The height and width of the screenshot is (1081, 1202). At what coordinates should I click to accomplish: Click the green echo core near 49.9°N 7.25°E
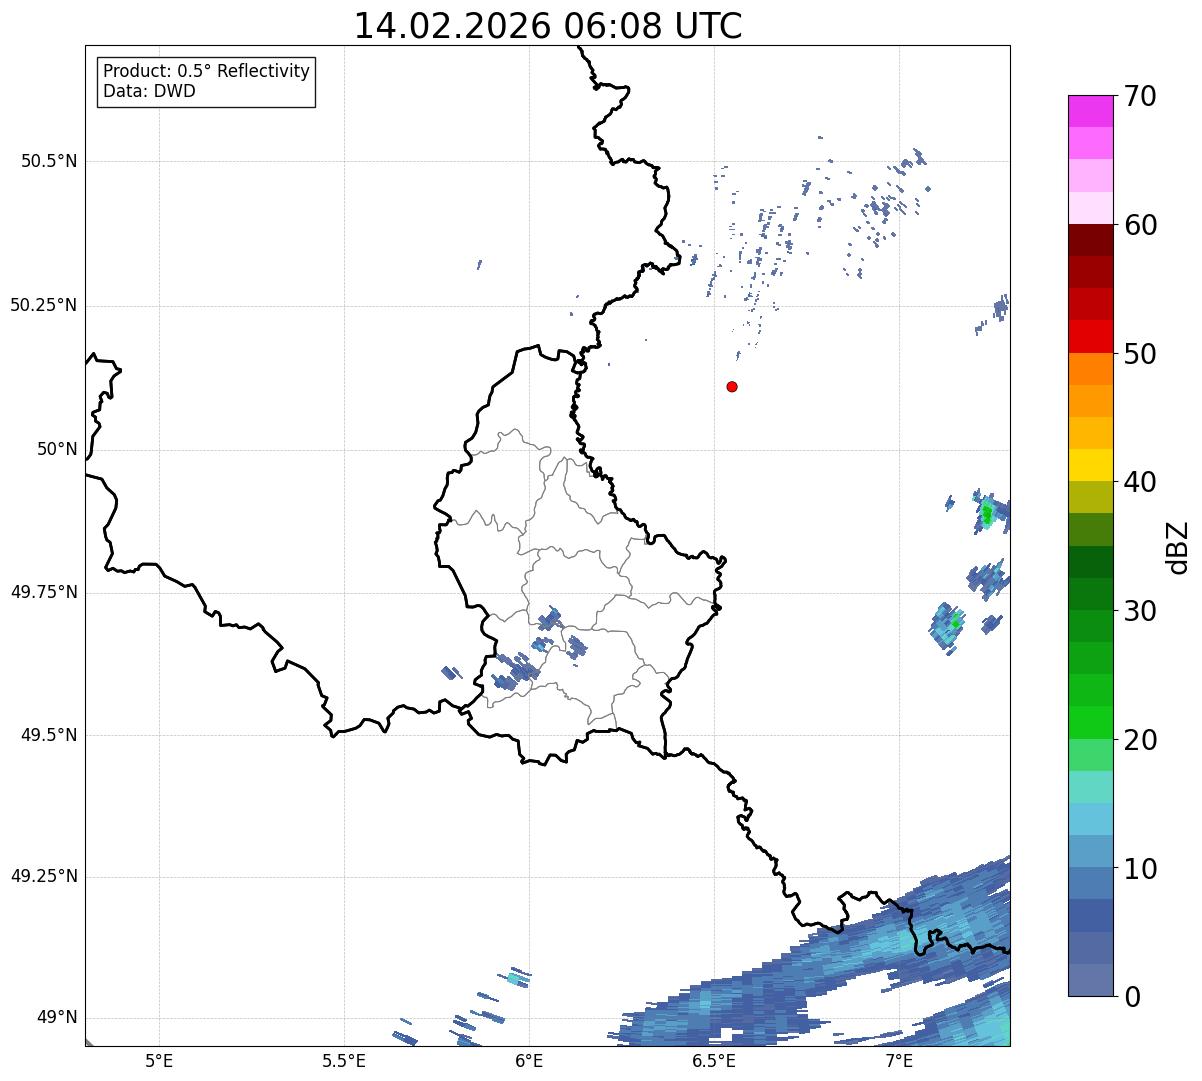click(987, 515)
